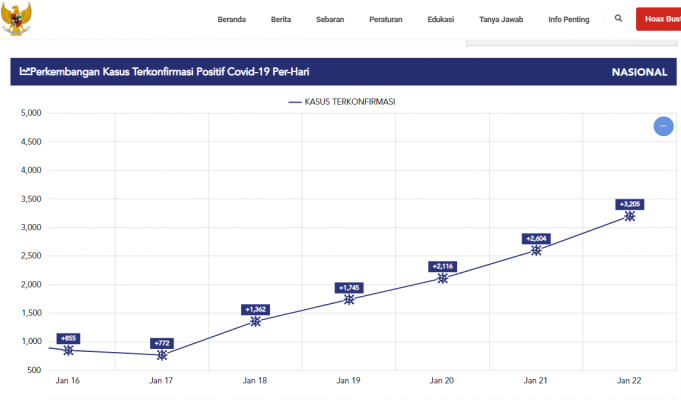Click the Jan 16 virus data marker
The width and height of the screenshot is (681, 400).
click(68, 351)
